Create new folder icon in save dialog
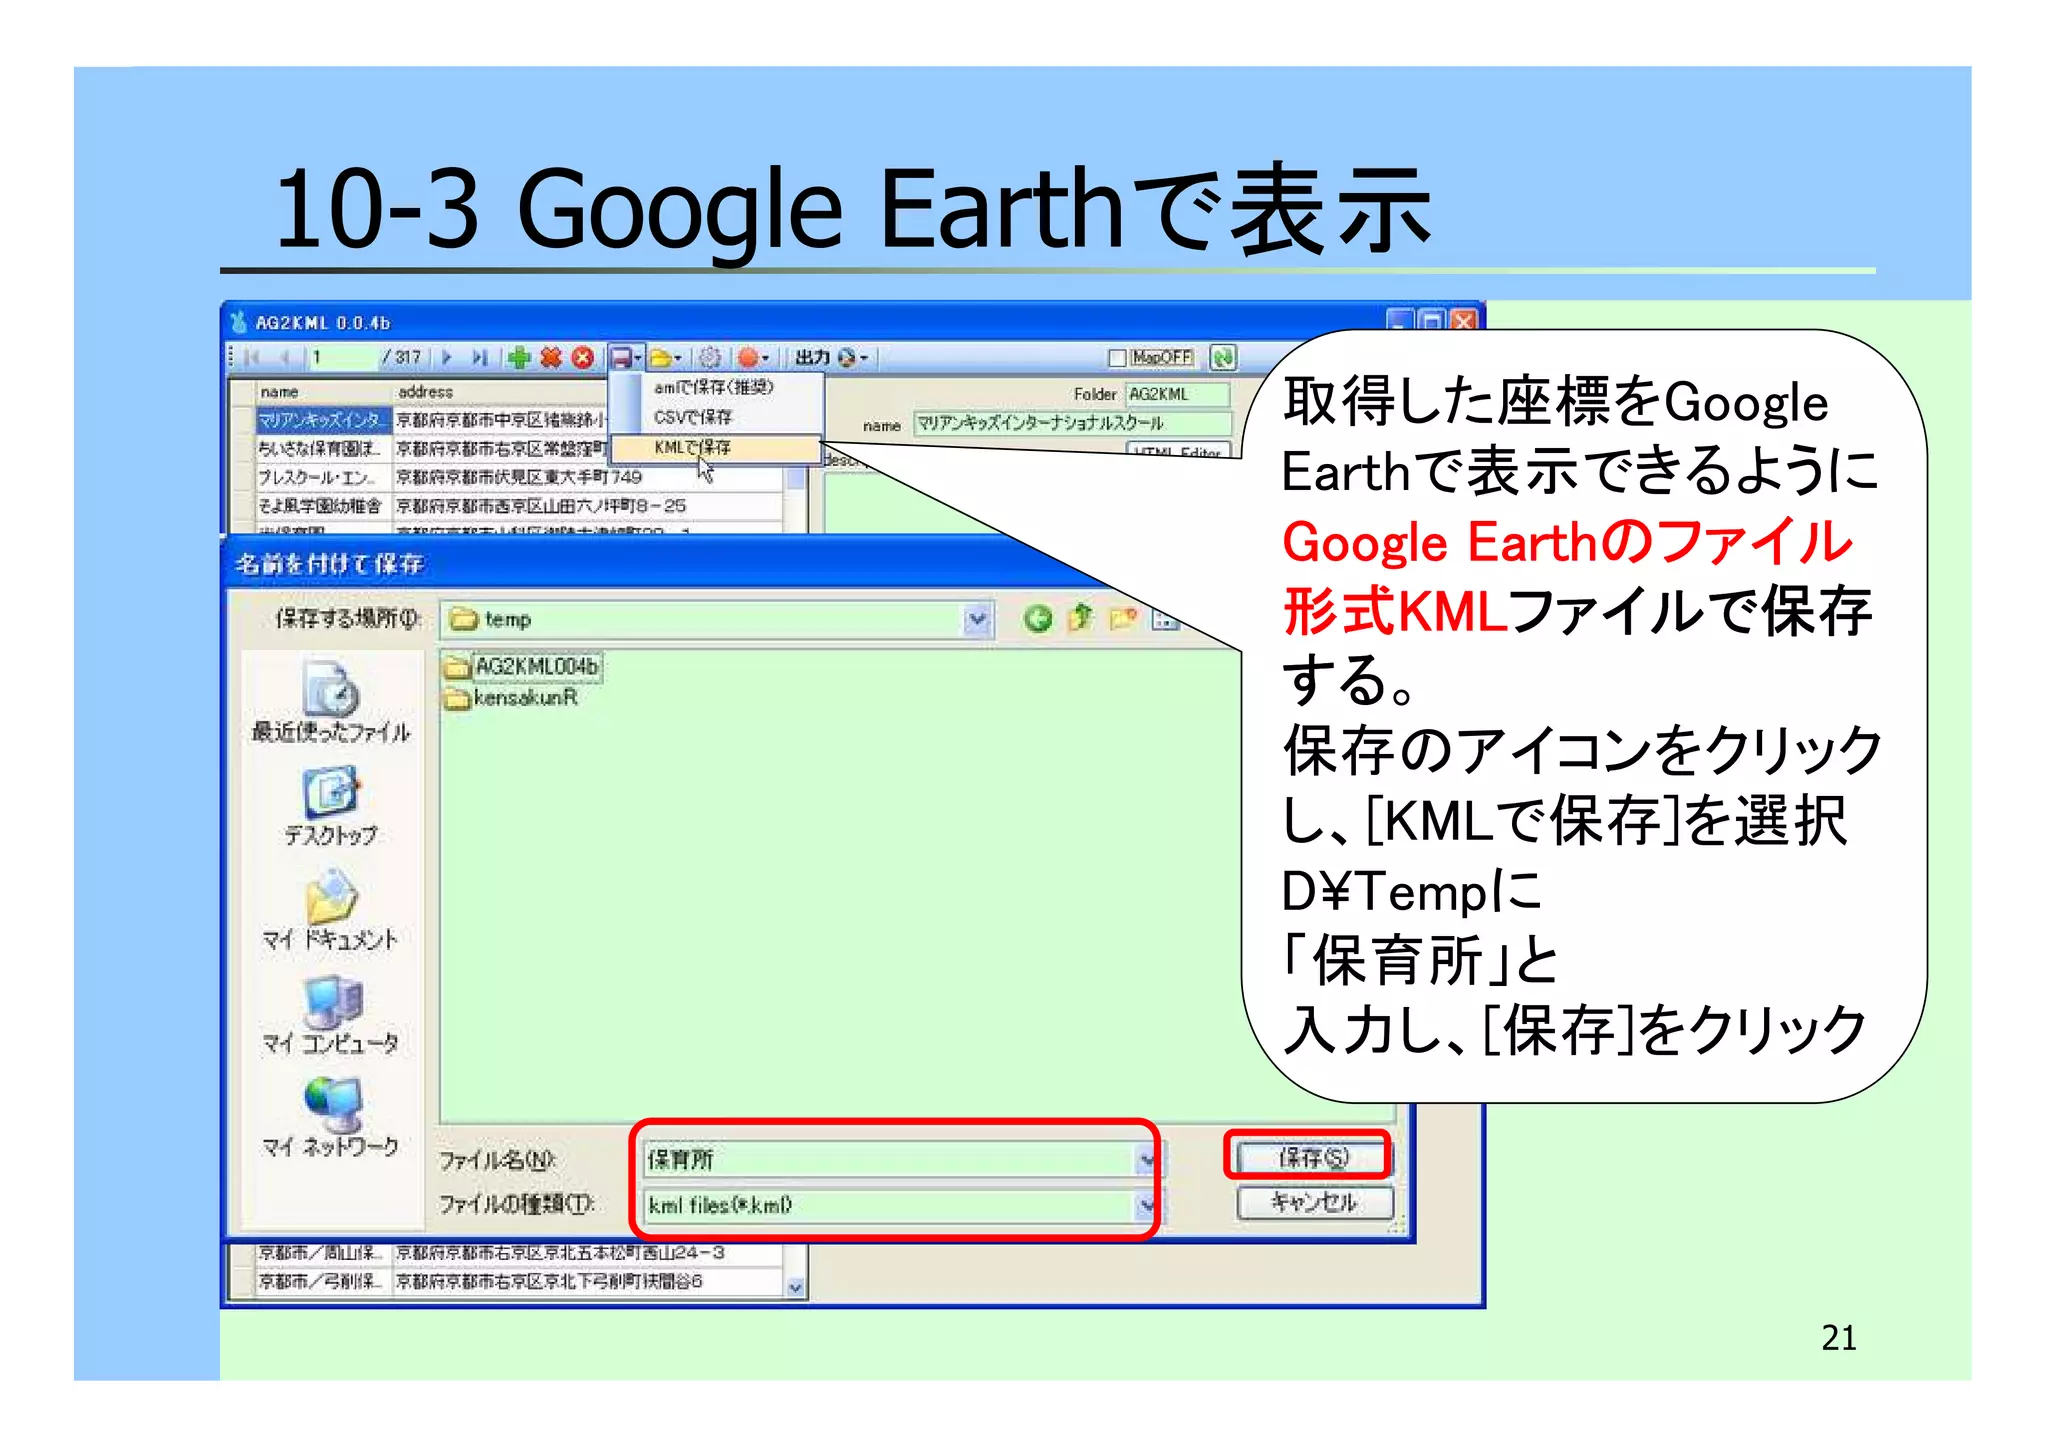This screenshot has height=1448, width=2048. [x=1123, y=619]
